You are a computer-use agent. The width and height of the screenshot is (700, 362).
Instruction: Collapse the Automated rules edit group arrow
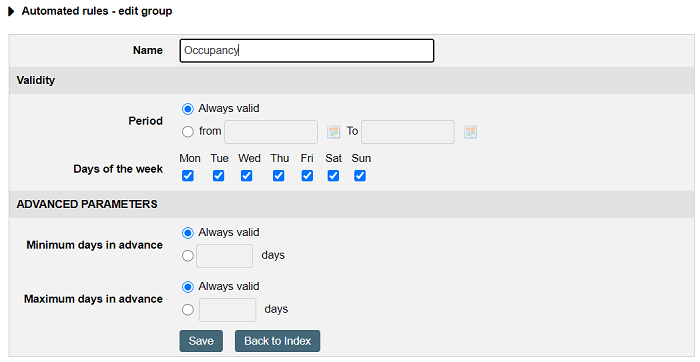point(12,12)
